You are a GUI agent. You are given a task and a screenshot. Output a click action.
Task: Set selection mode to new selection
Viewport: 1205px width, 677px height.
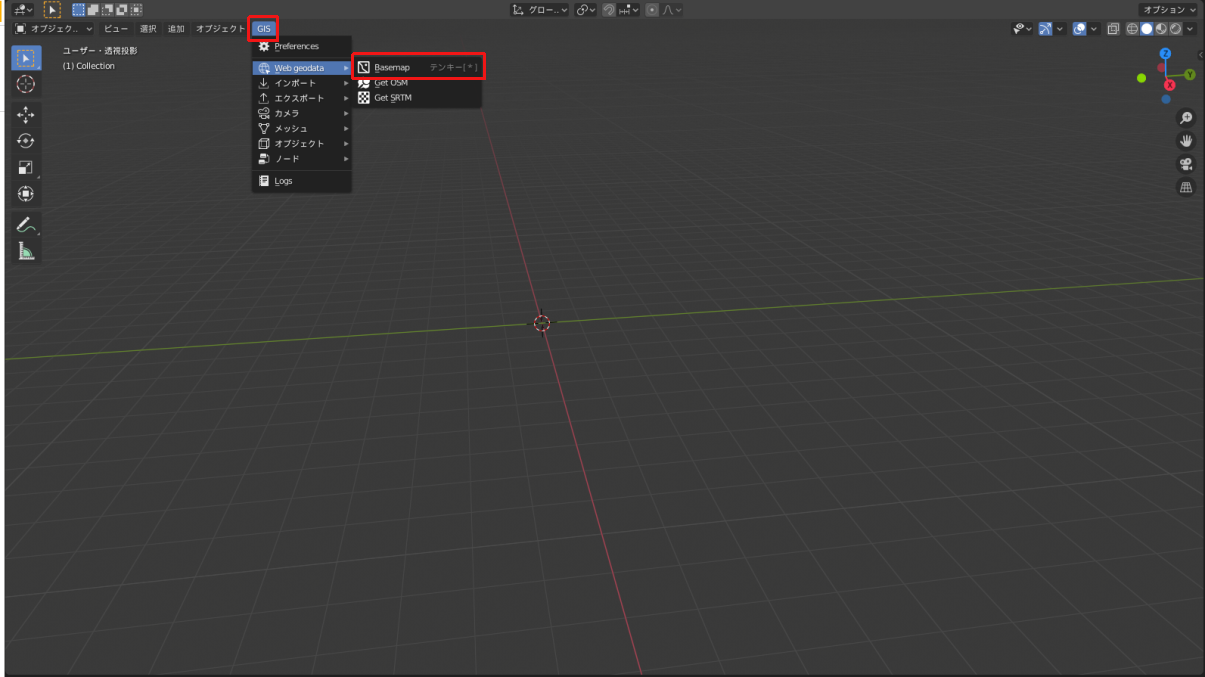tap(79, 10)
